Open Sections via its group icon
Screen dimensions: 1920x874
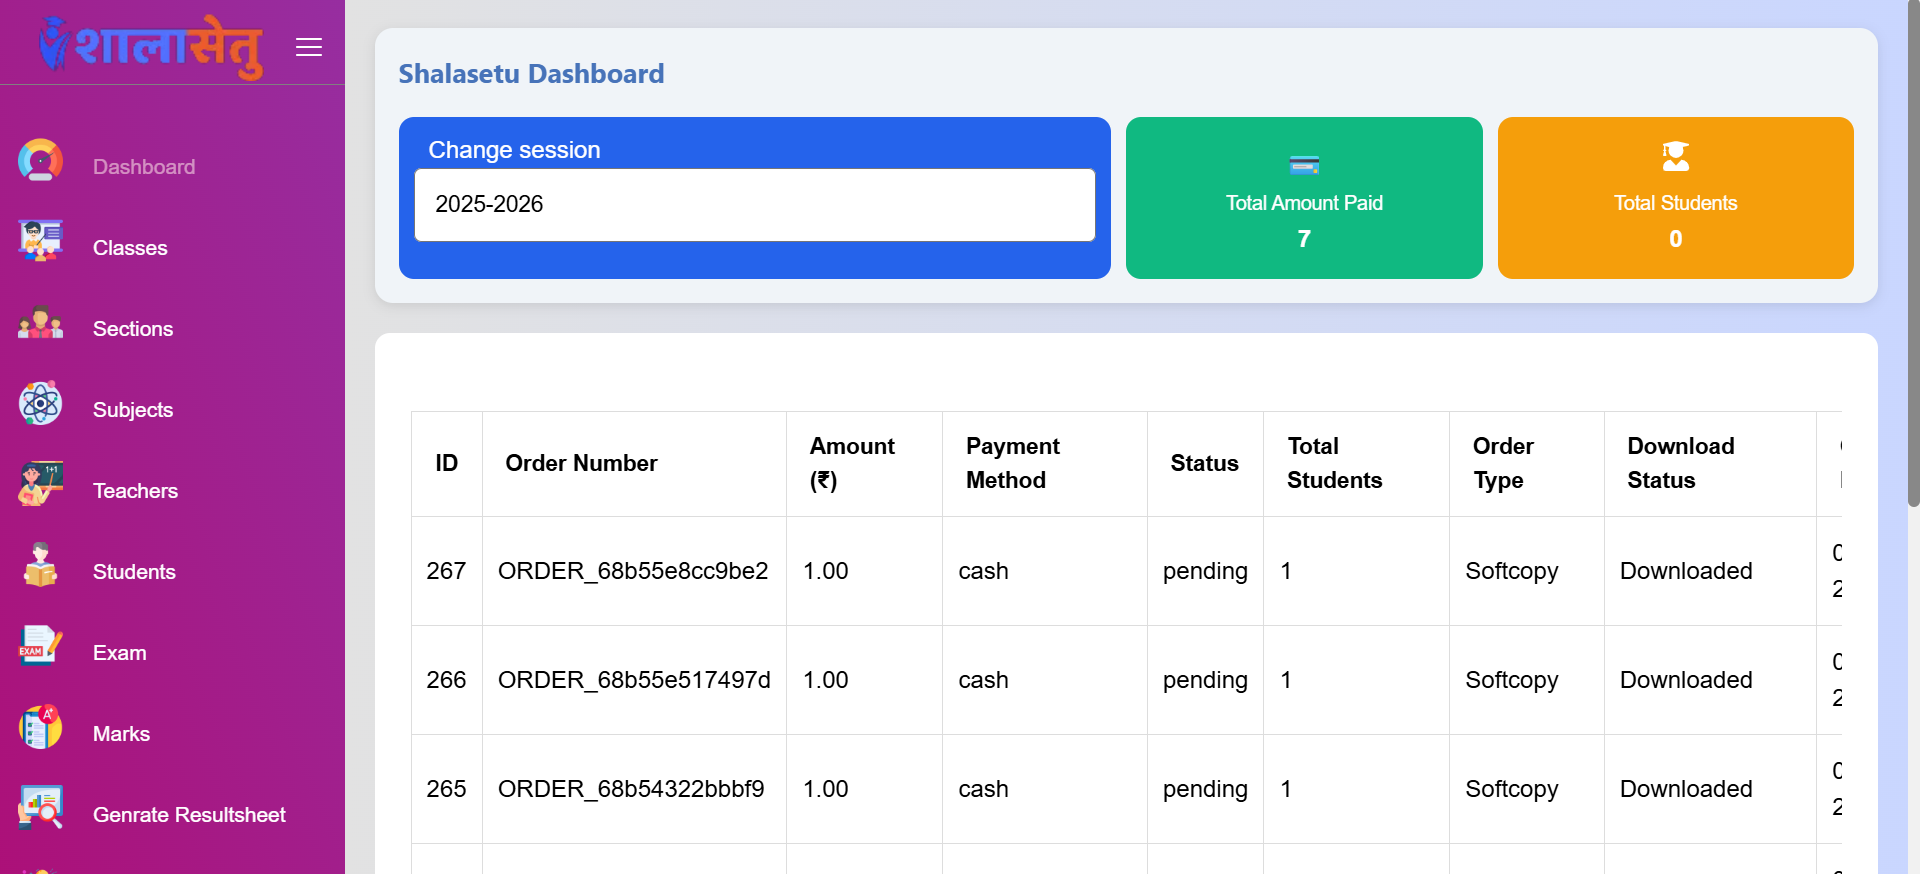[40, 323]
